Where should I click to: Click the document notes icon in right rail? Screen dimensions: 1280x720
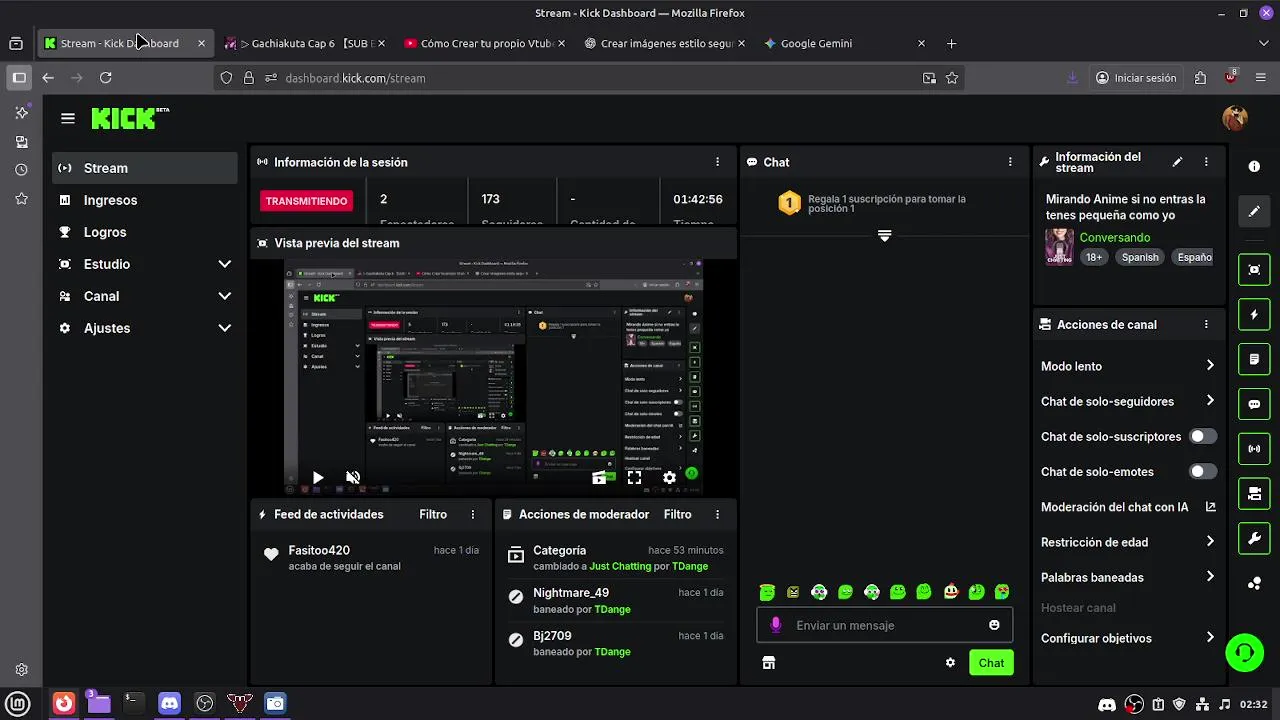(x=1254, y=359)
